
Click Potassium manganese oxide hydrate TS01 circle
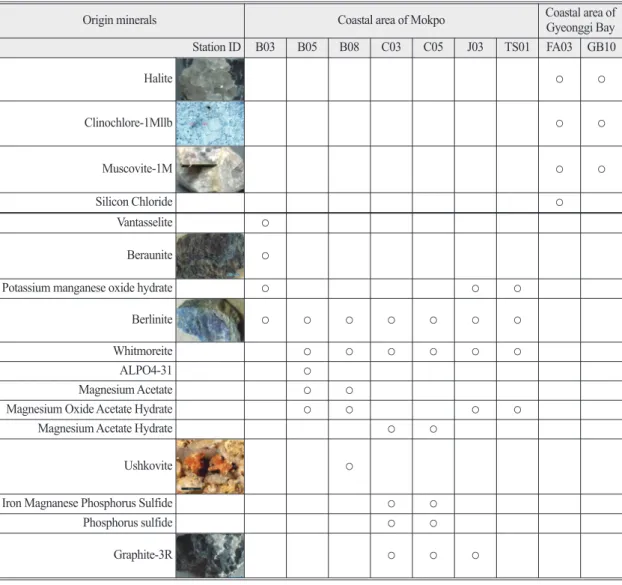[517, 289]
